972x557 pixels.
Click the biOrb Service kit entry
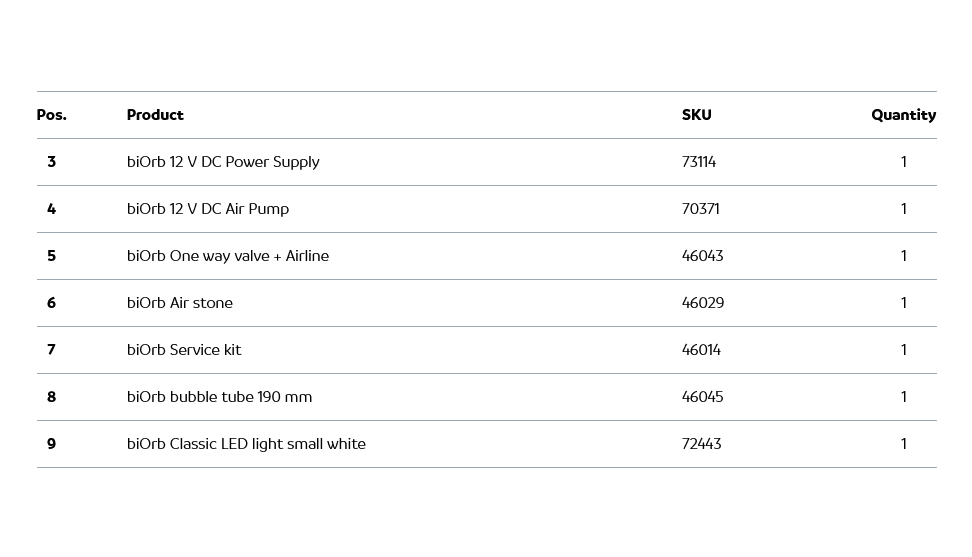tap(184, 350)
